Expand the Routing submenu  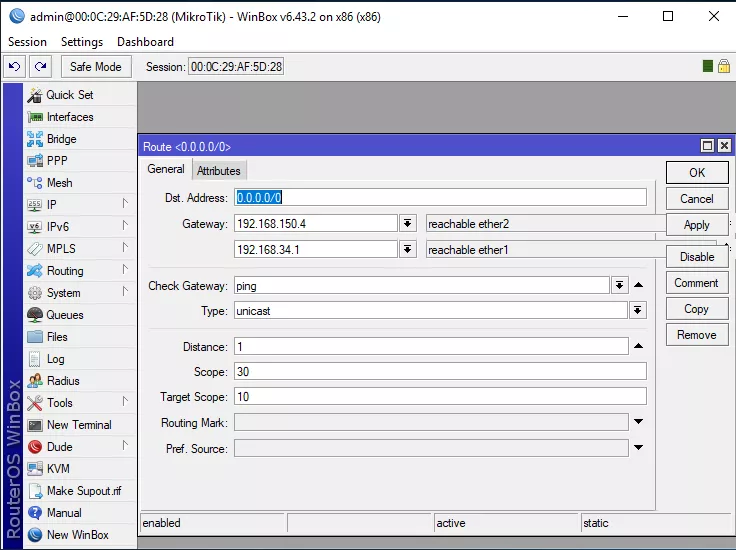coord(80,271)
